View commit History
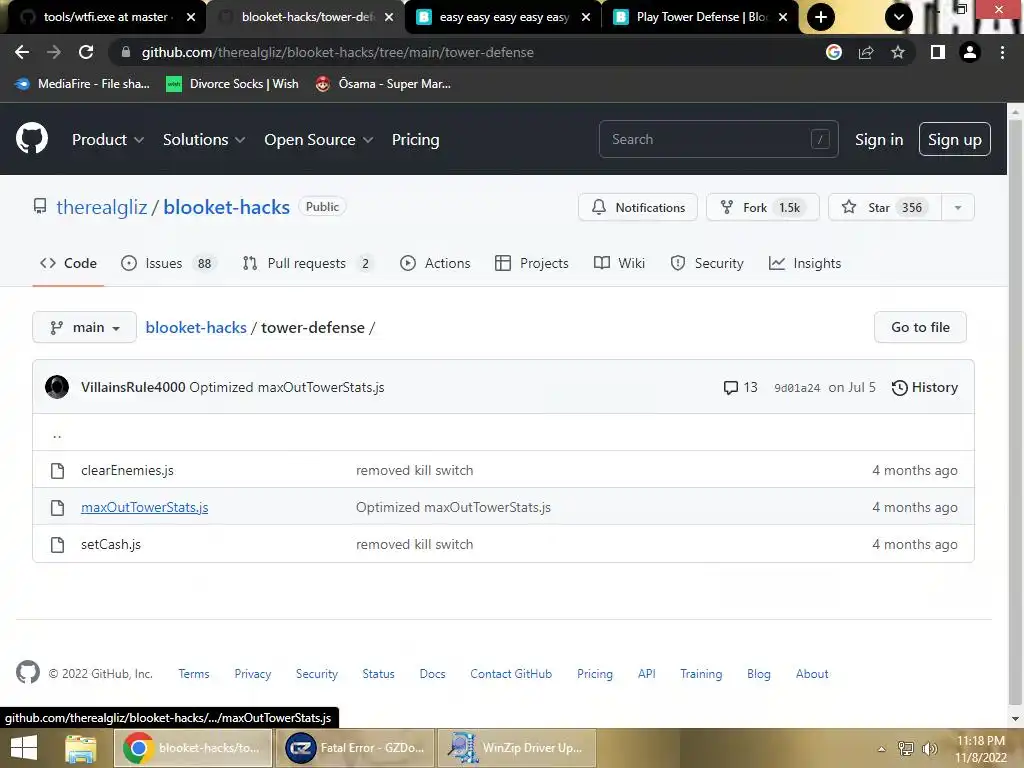This screenshot has height=768, width=1024. pos(925,388)
